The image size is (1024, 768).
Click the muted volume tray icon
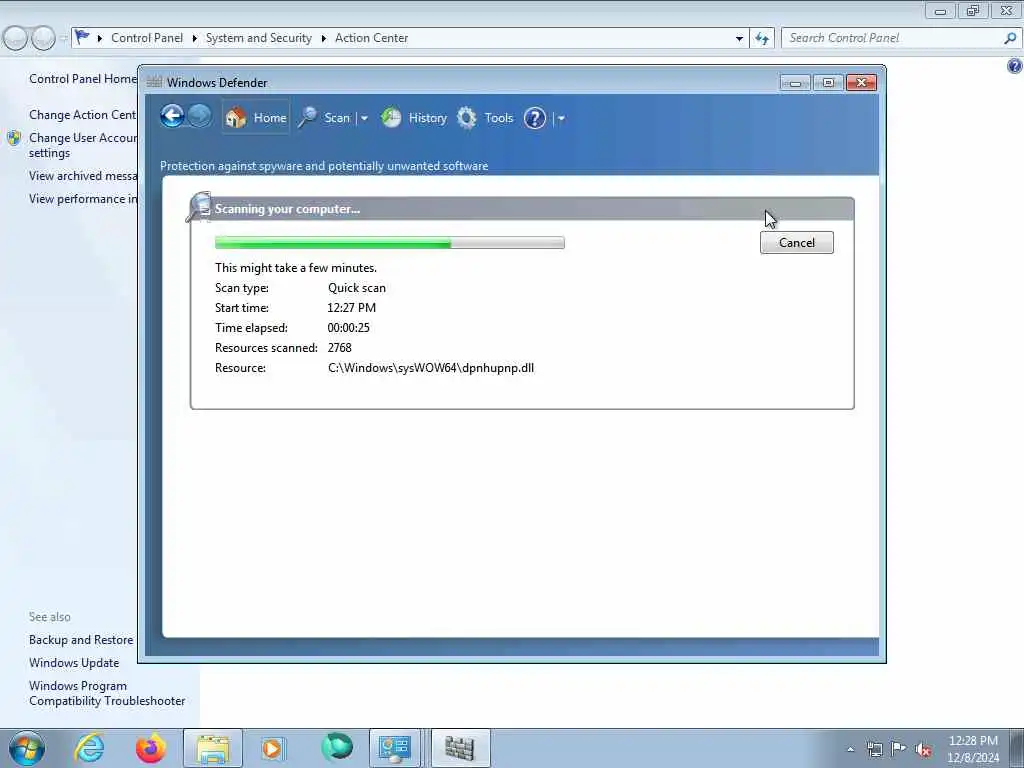(x=923, y=750)
